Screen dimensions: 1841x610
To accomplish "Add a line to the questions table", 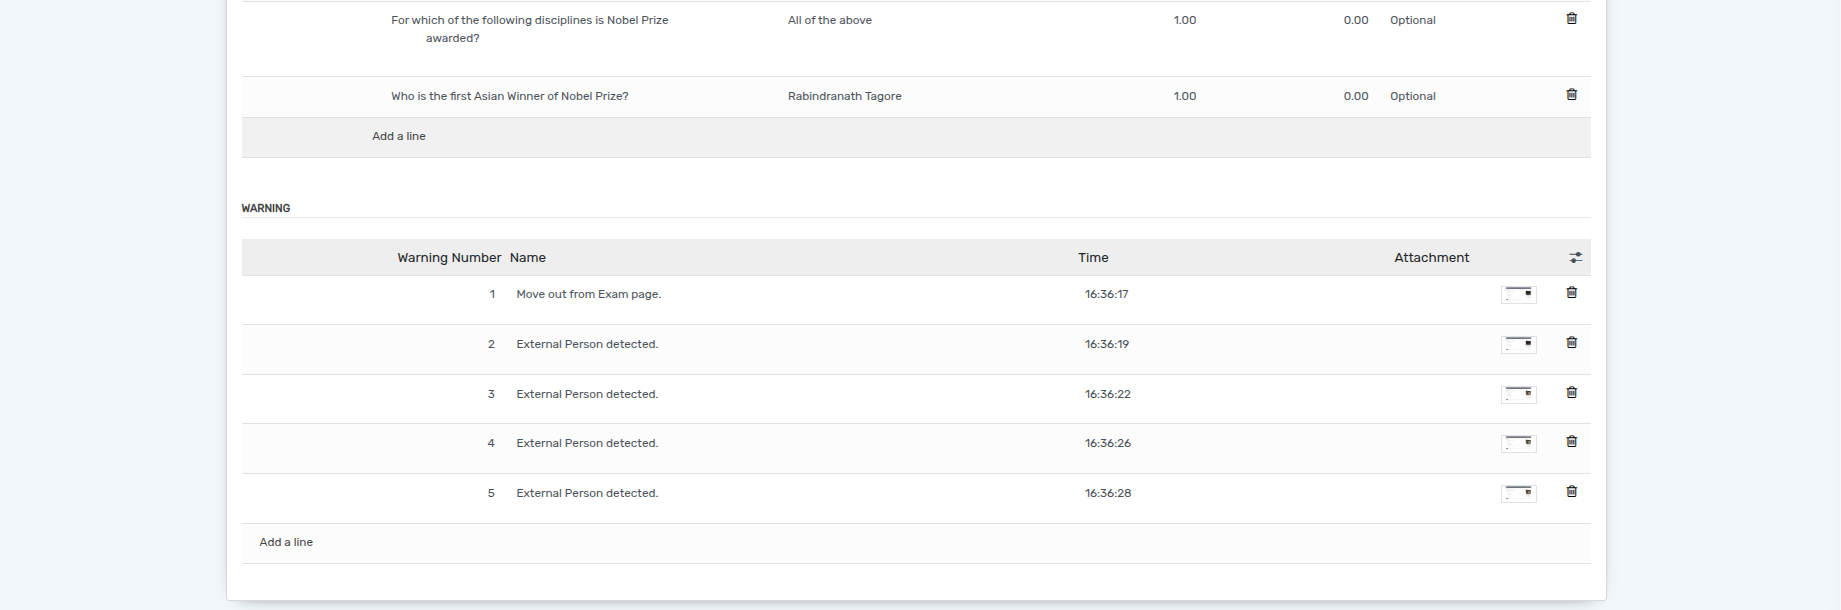I will click(x=399, y=136).
